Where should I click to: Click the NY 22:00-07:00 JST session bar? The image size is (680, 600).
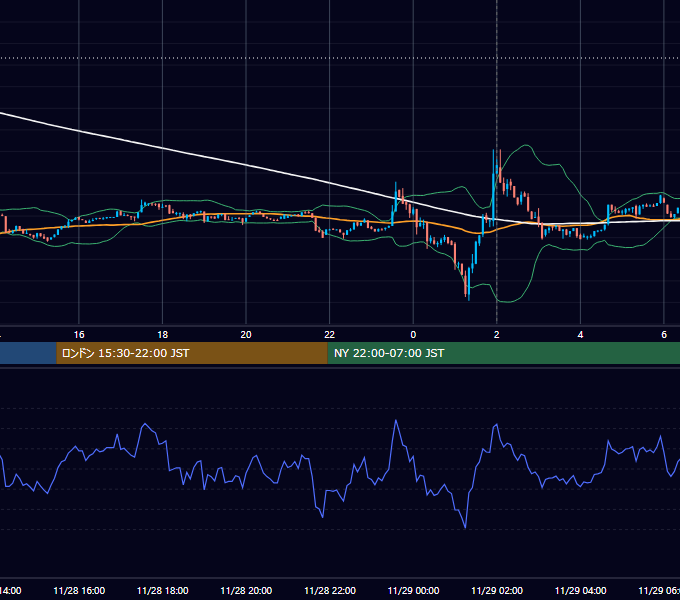point(503,353)
